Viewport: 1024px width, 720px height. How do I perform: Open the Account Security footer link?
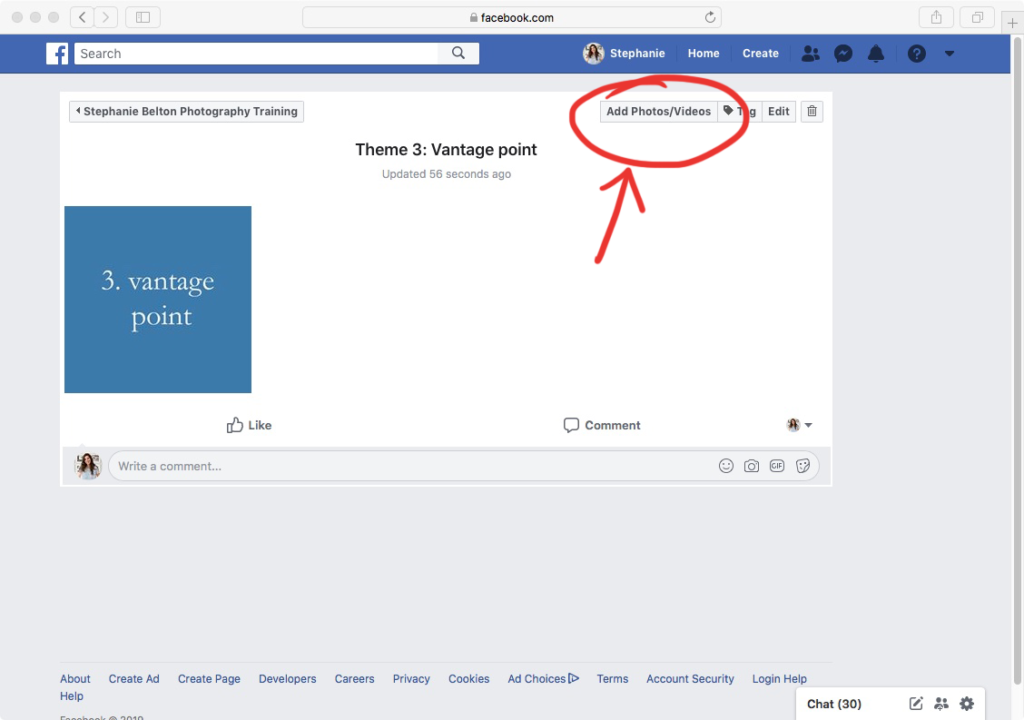[690, 679]
